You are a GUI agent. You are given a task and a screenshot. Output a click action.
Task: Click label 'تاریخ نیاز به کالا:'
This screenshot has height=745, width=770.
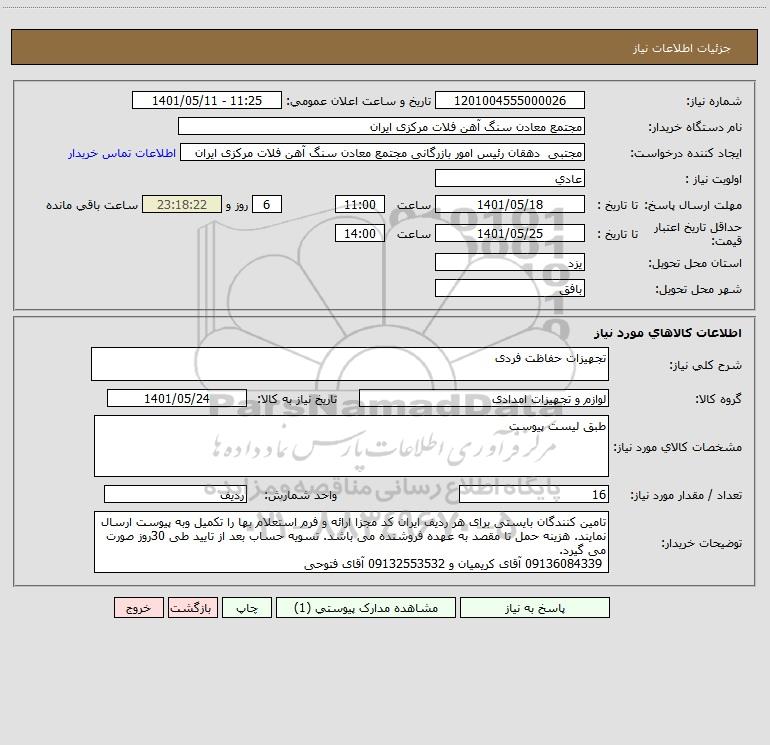(297, 399)
